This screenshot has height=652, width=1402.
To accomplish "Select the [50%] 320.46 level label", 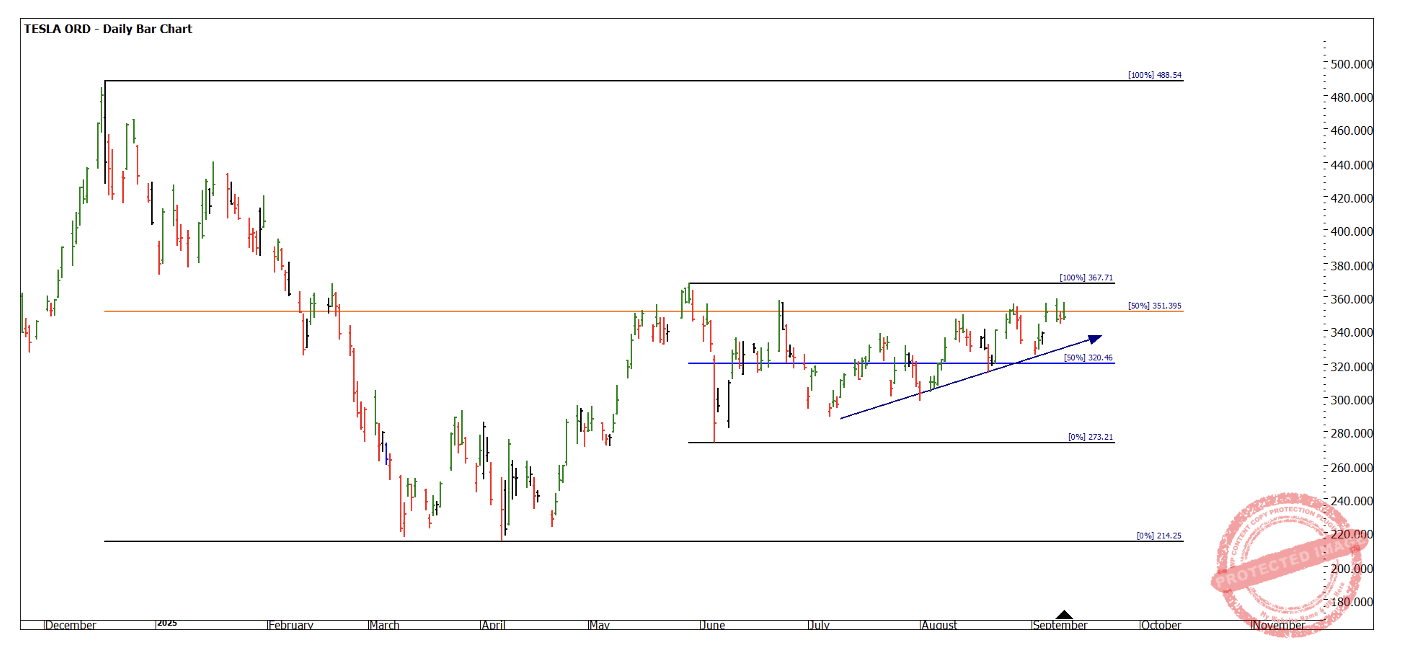I will (1085, 357).
